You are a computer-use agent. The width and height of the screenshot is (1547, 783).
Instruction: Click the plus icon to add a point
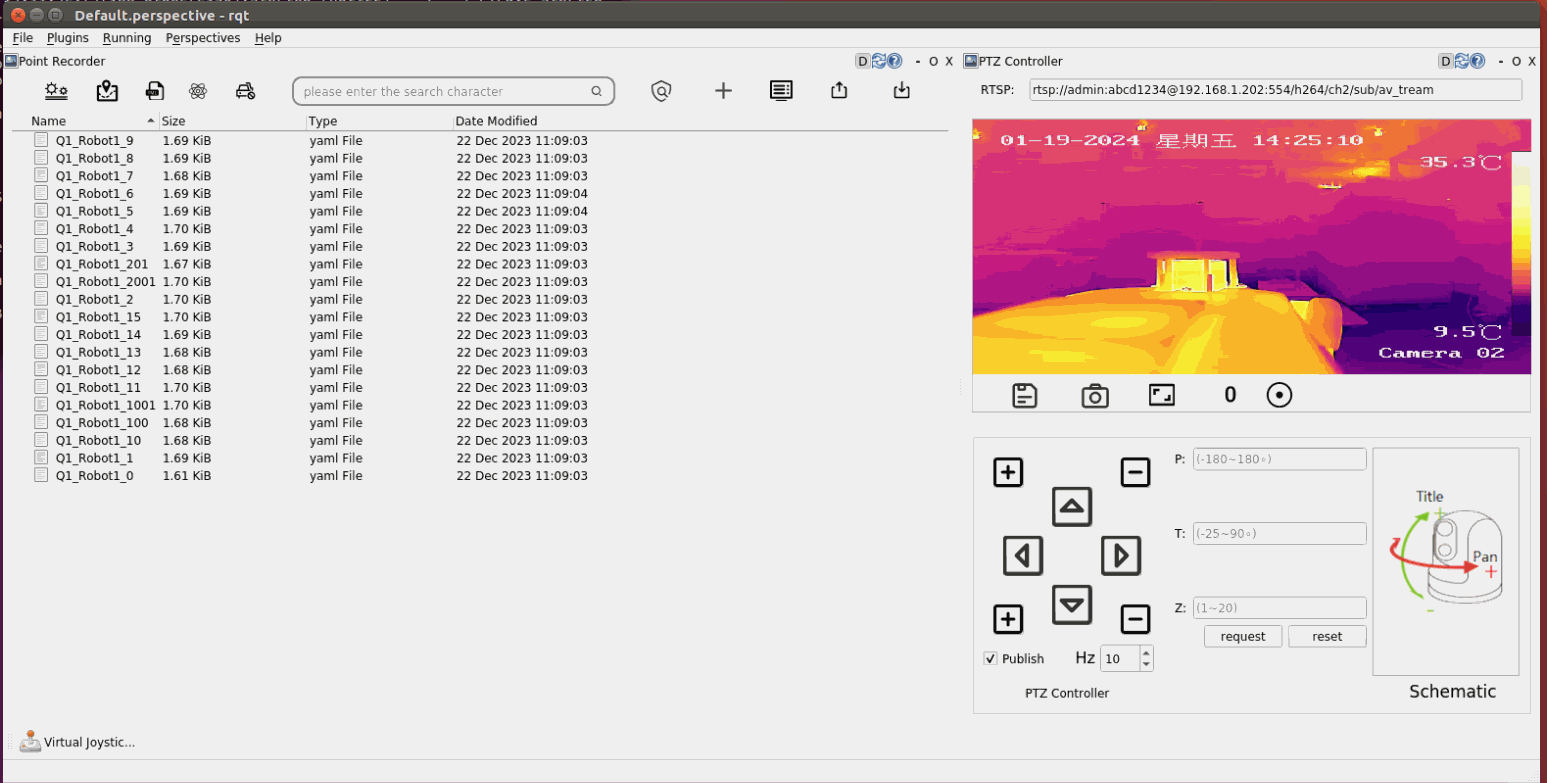(x=723, y=91)
